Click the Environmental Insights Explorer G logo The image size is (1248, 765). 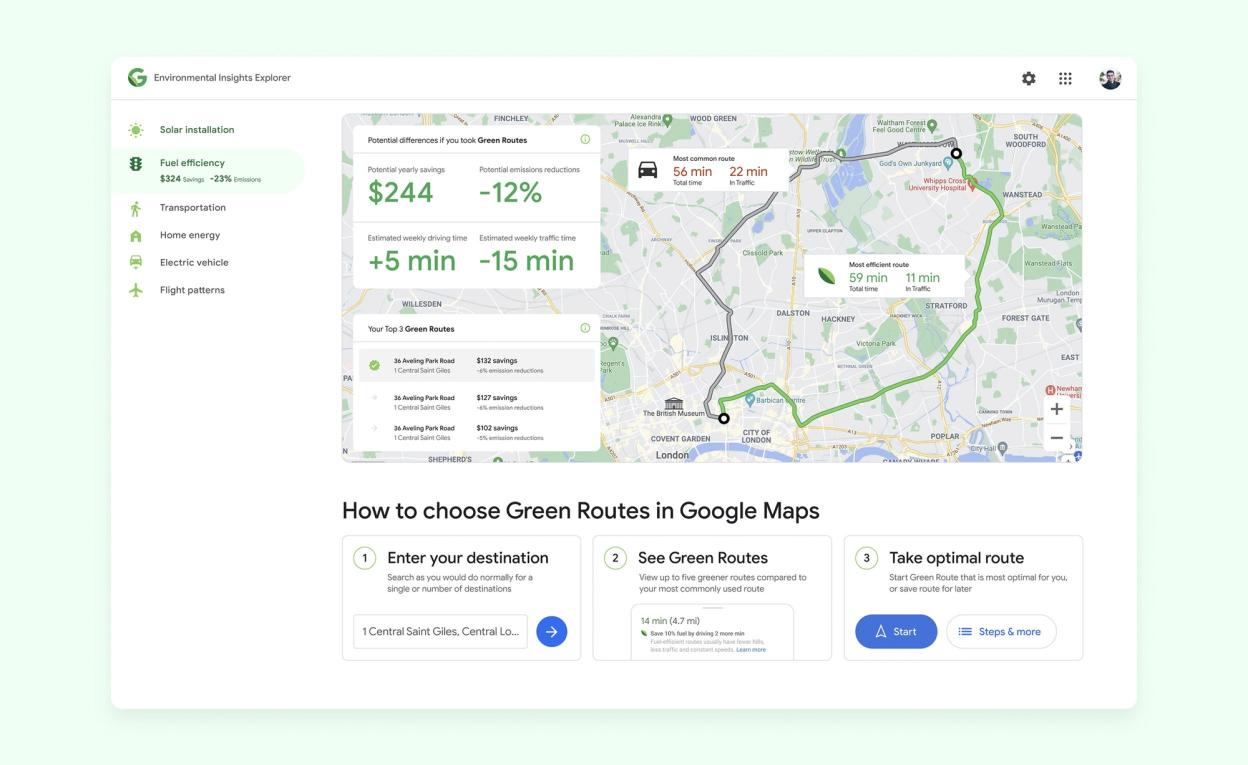(x=137, y=78)
